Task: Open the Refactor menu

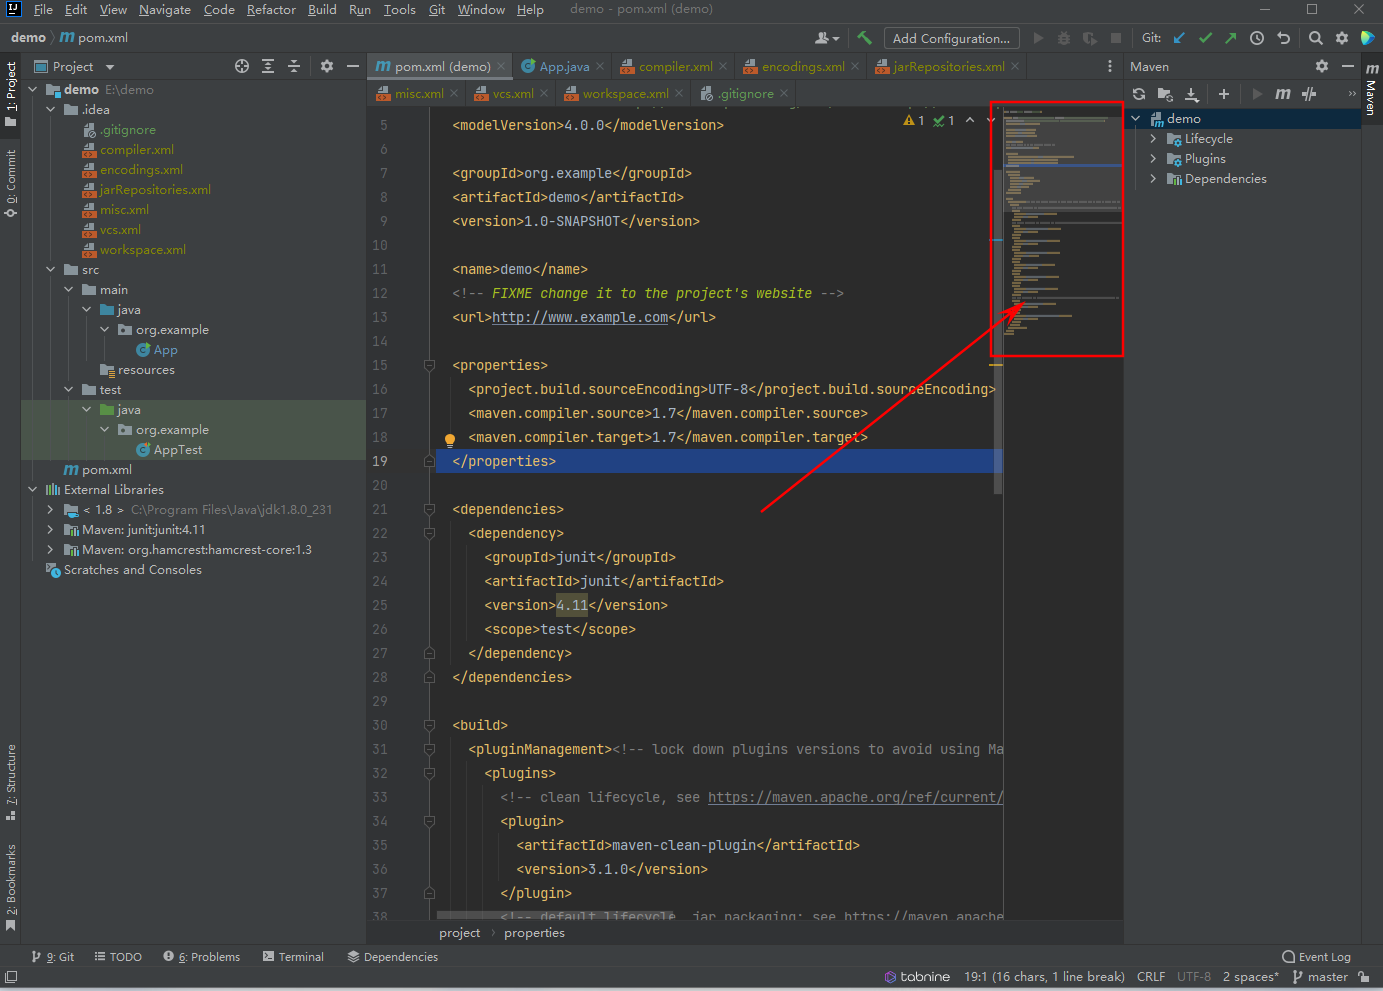Action: coord(271,10)
